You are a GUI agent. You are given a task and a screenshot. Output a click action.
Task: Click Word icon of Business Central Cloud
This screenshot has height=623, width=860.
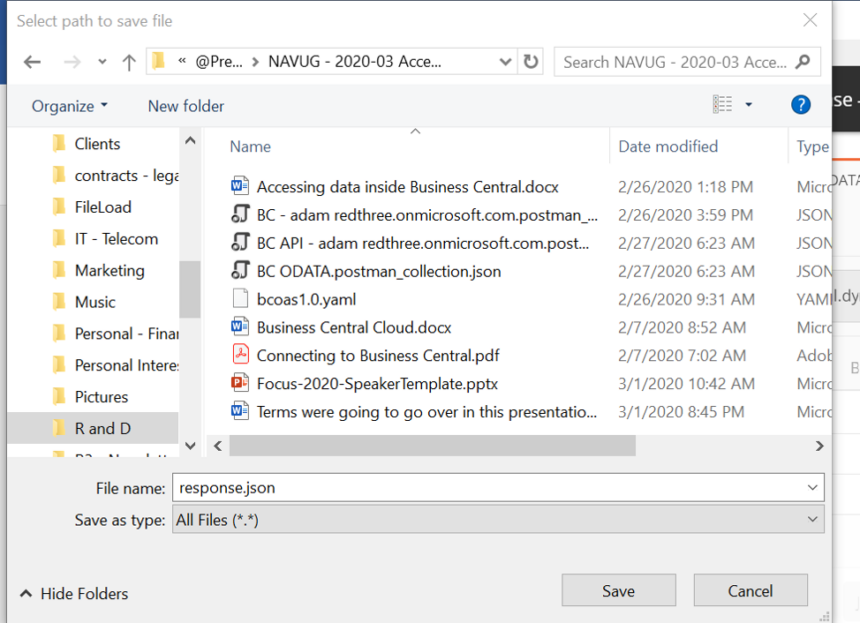point(240,327)
